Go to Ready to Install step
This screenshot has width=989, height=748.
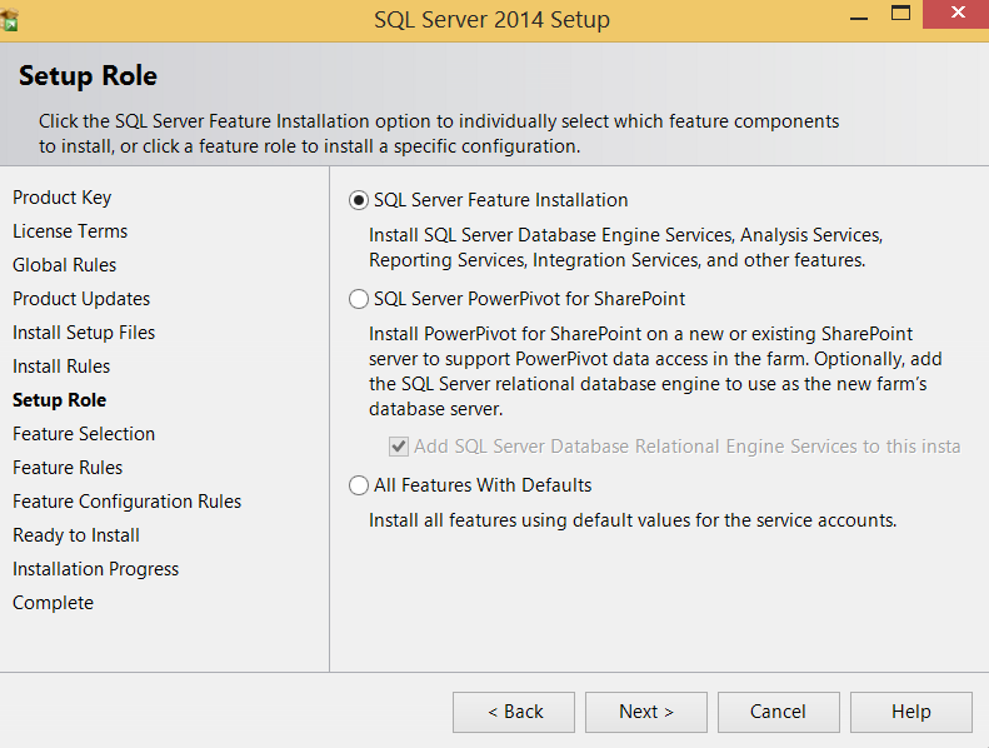pos(76,535)
